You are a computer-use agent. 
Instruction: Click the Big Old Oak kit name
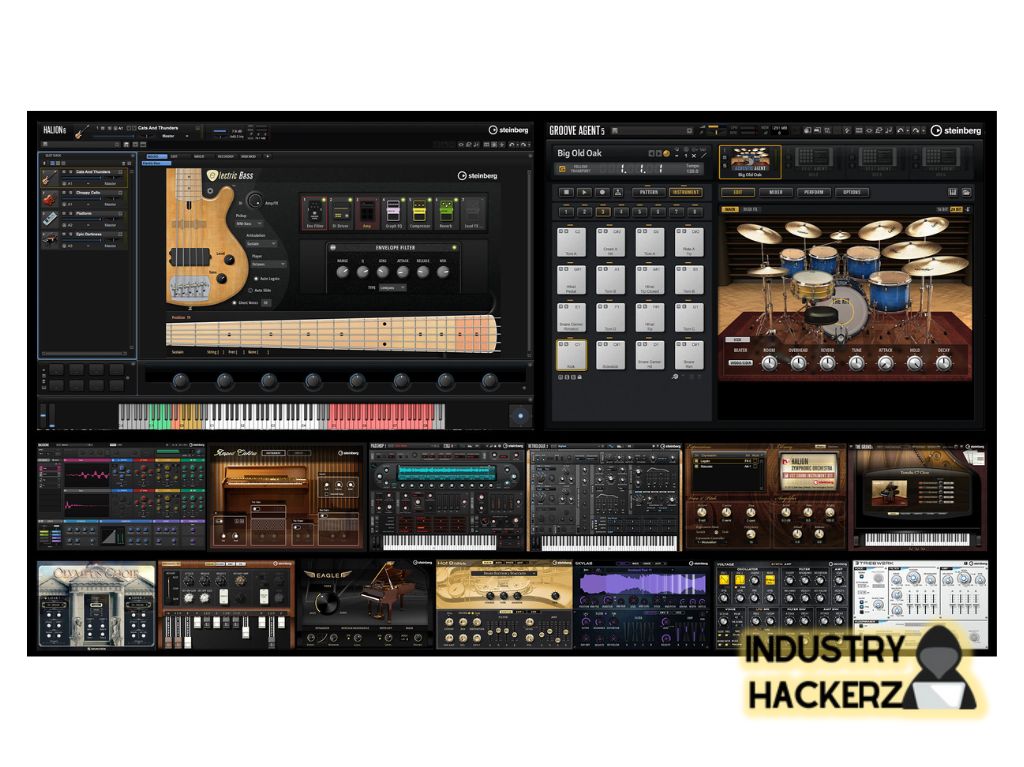[x=579, y=153]
